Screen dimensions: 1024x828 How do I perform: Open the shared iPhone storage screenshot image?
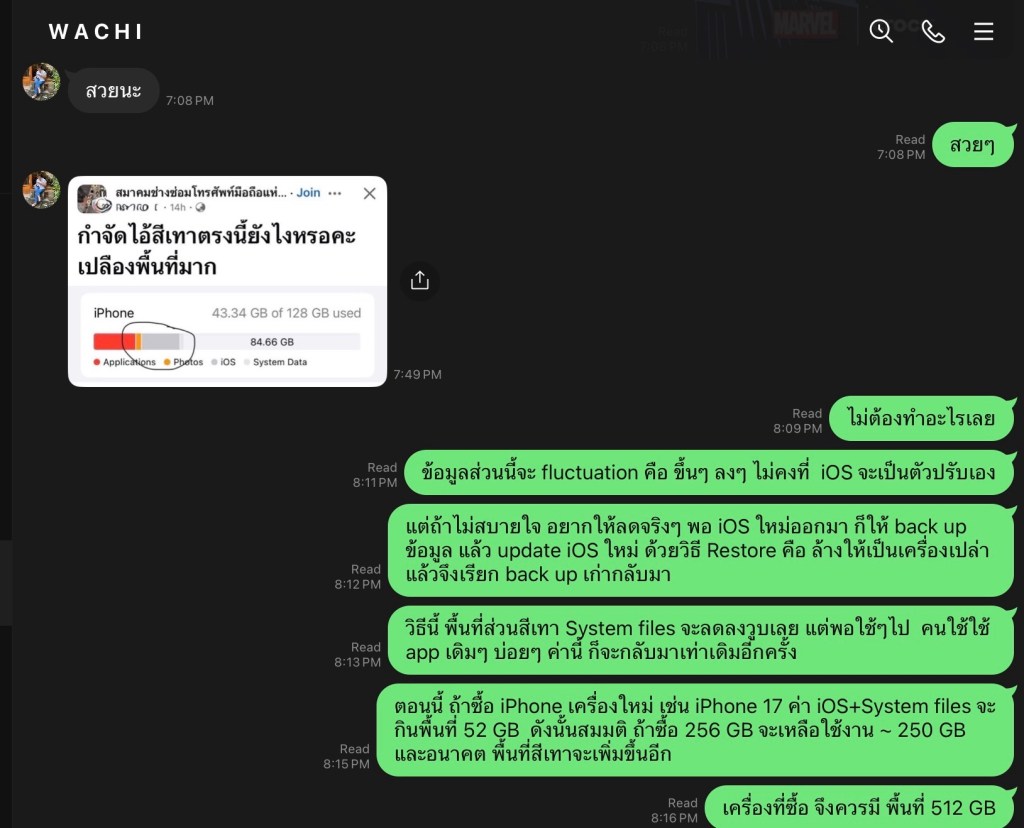227,281
